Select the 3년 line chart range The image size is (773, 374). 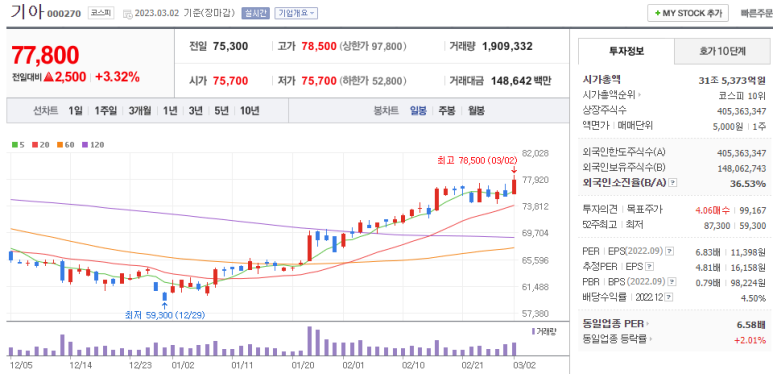click(x=195, y=111)
